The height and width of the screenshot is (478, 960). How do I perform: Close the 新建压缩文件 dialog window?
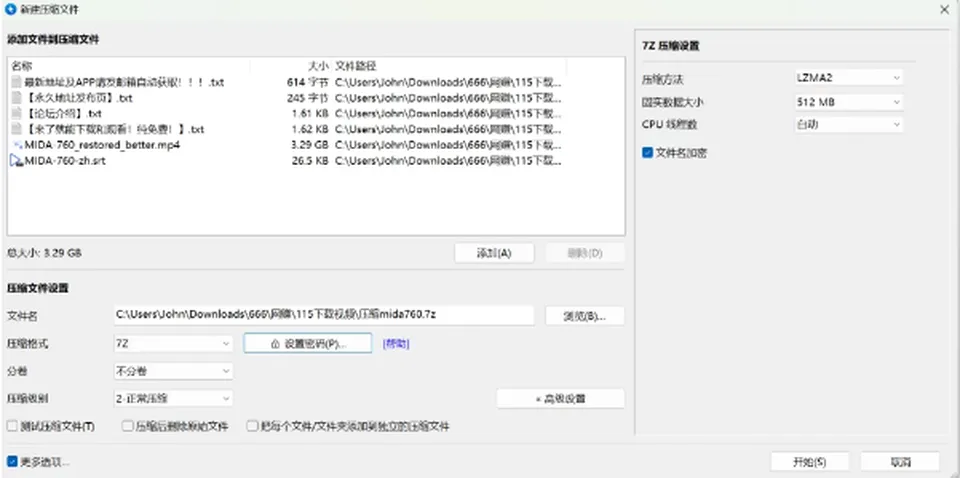point(945,9)
